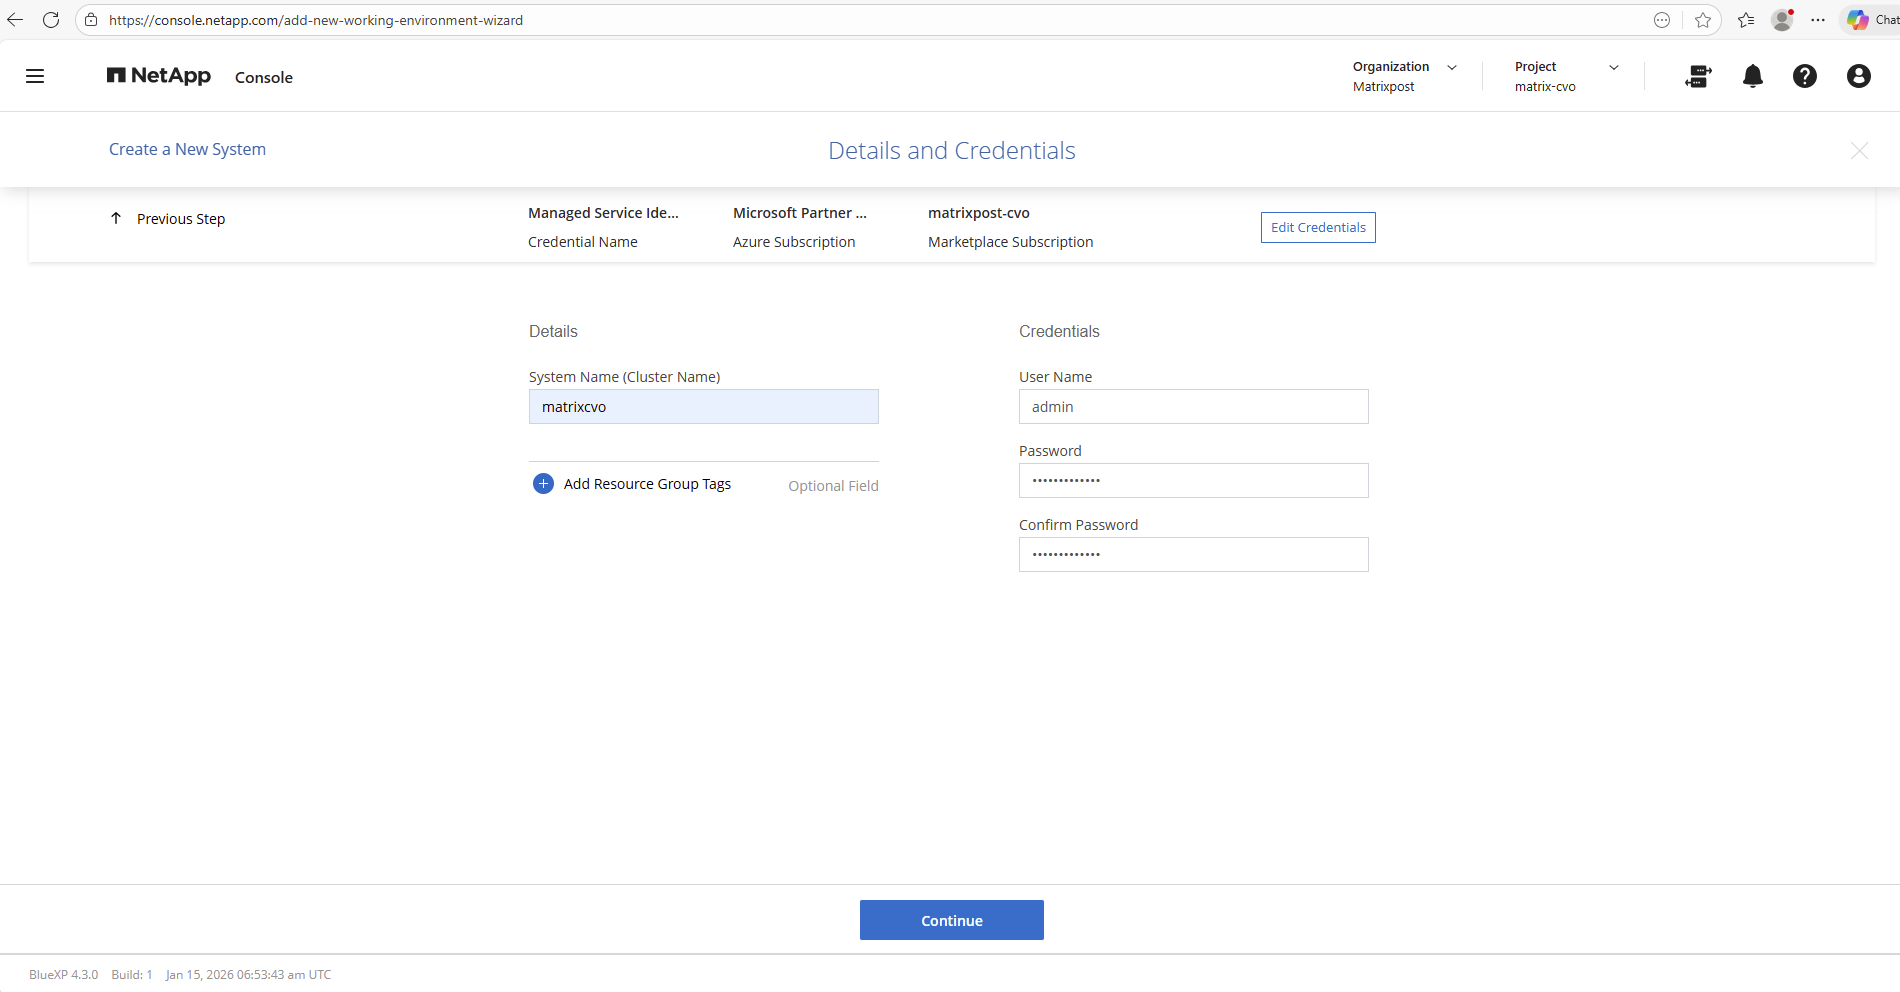Open the hamburger navigation menu

point(35,76)
